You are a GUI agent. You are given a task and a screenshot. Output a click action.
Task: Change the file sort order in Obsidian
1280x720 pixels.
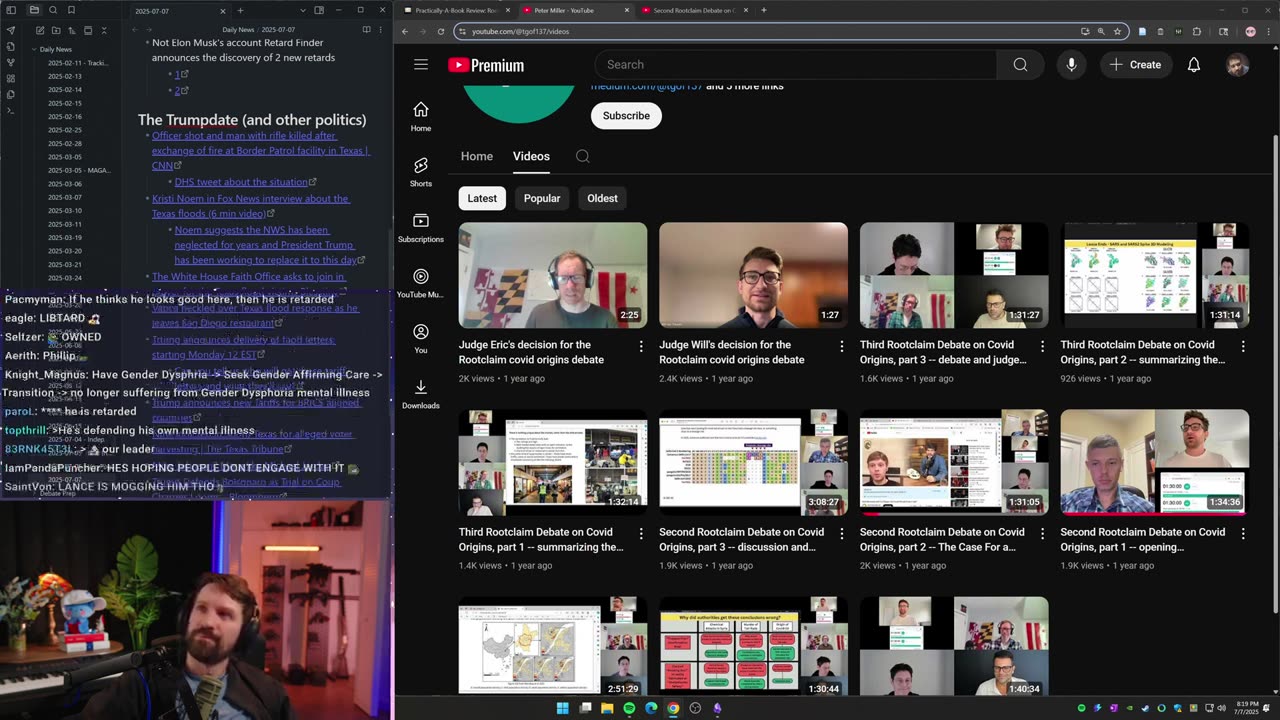(72, 31)
